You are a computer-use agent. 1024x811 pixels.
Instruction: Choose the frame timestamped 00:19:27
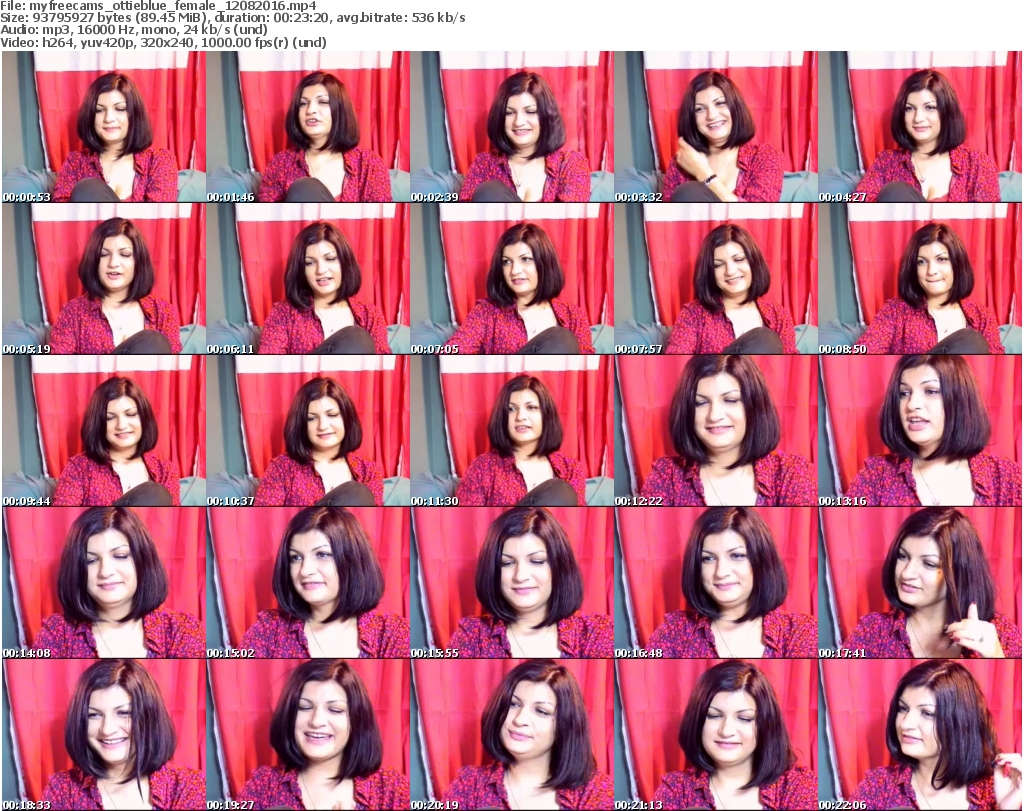point(308,735)
